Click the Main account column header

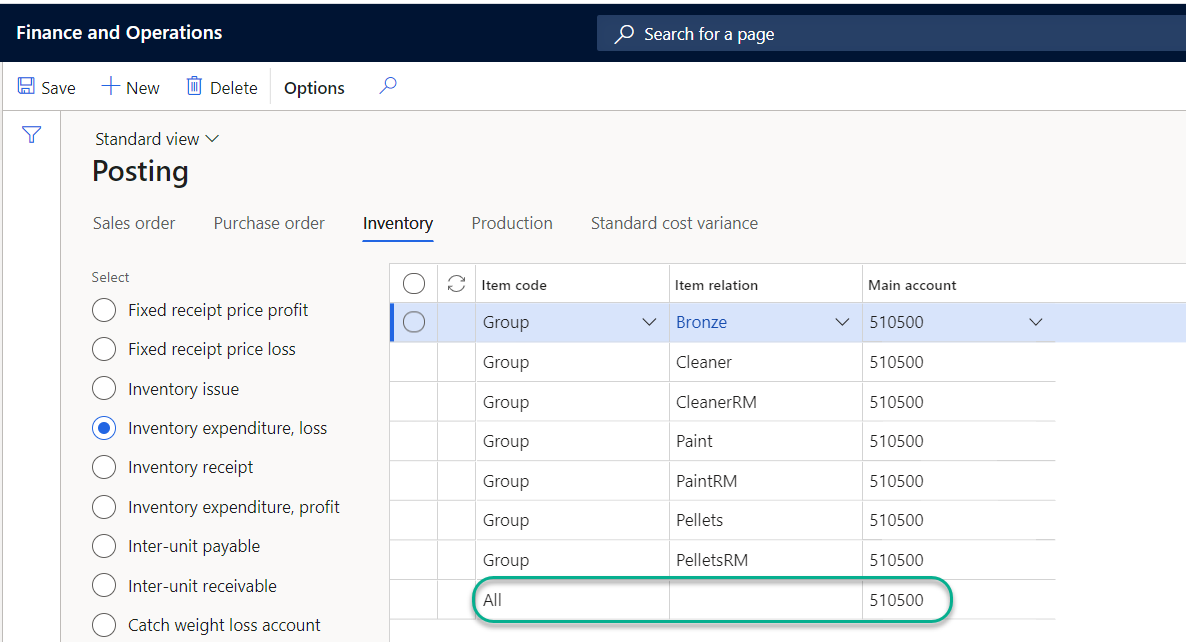click(x=912, y=285)
